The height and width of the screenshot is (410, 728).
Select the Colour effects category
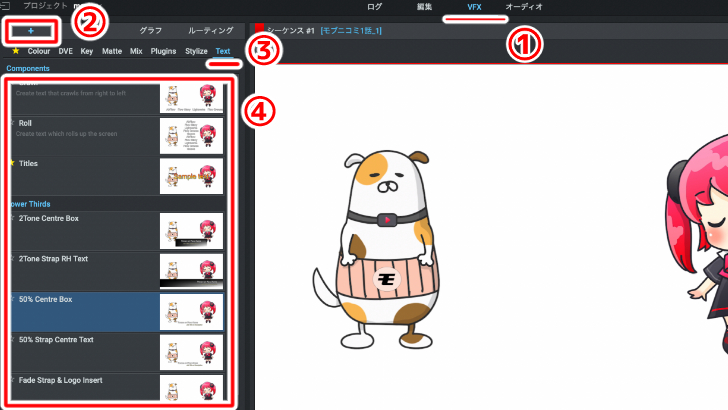tap(39, 51)
